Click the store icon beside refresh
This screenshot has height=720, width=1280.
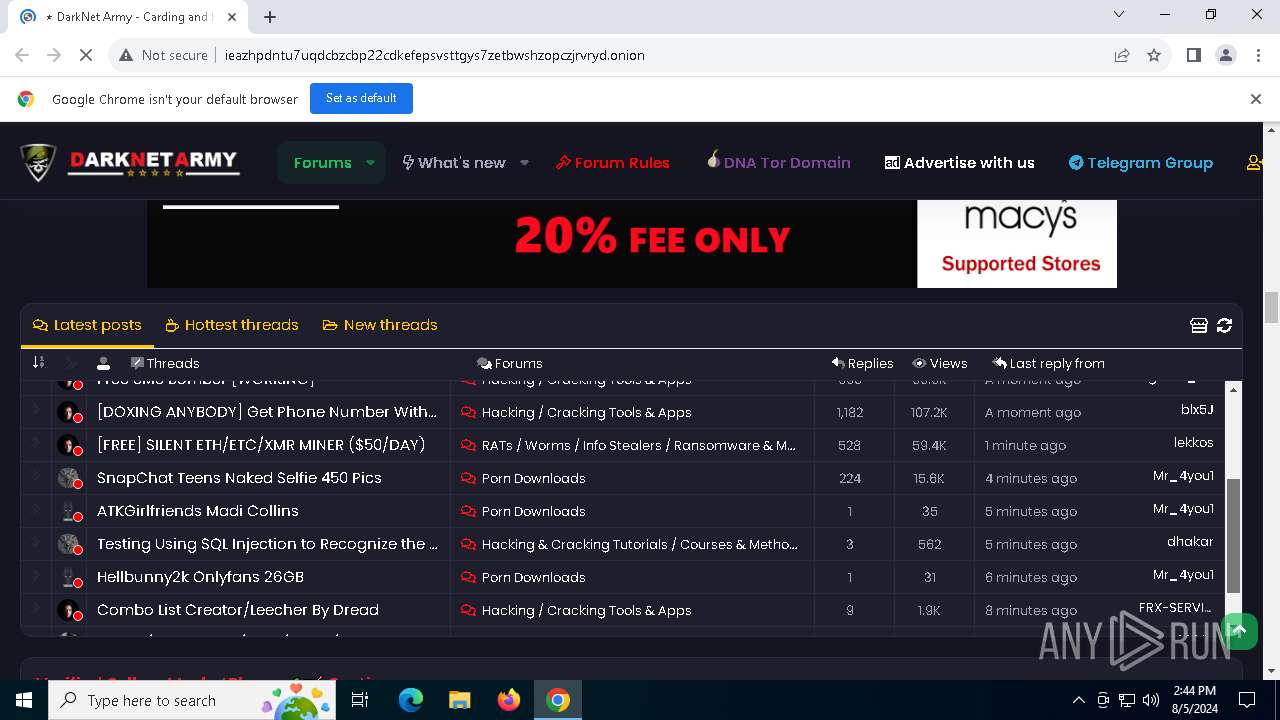tap(1199, 325)
